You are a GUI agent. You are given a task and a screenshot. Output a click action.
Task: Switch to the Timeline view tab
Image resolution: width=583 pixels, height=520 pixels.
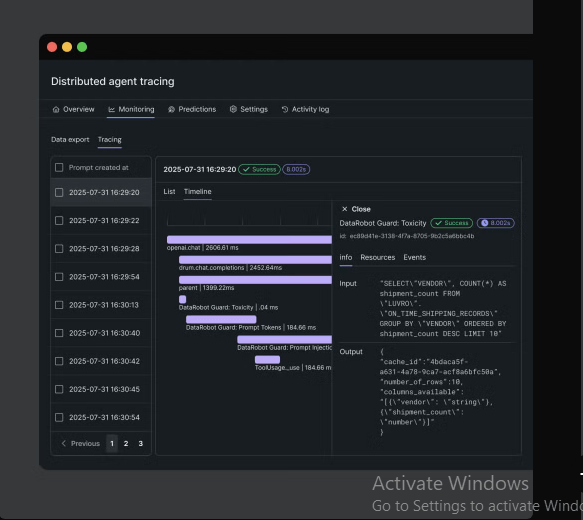197,191
